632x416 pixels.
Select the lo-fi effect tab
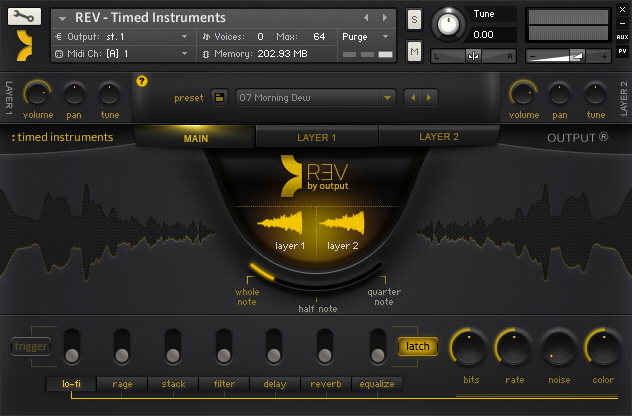click(x=71, y=384)
